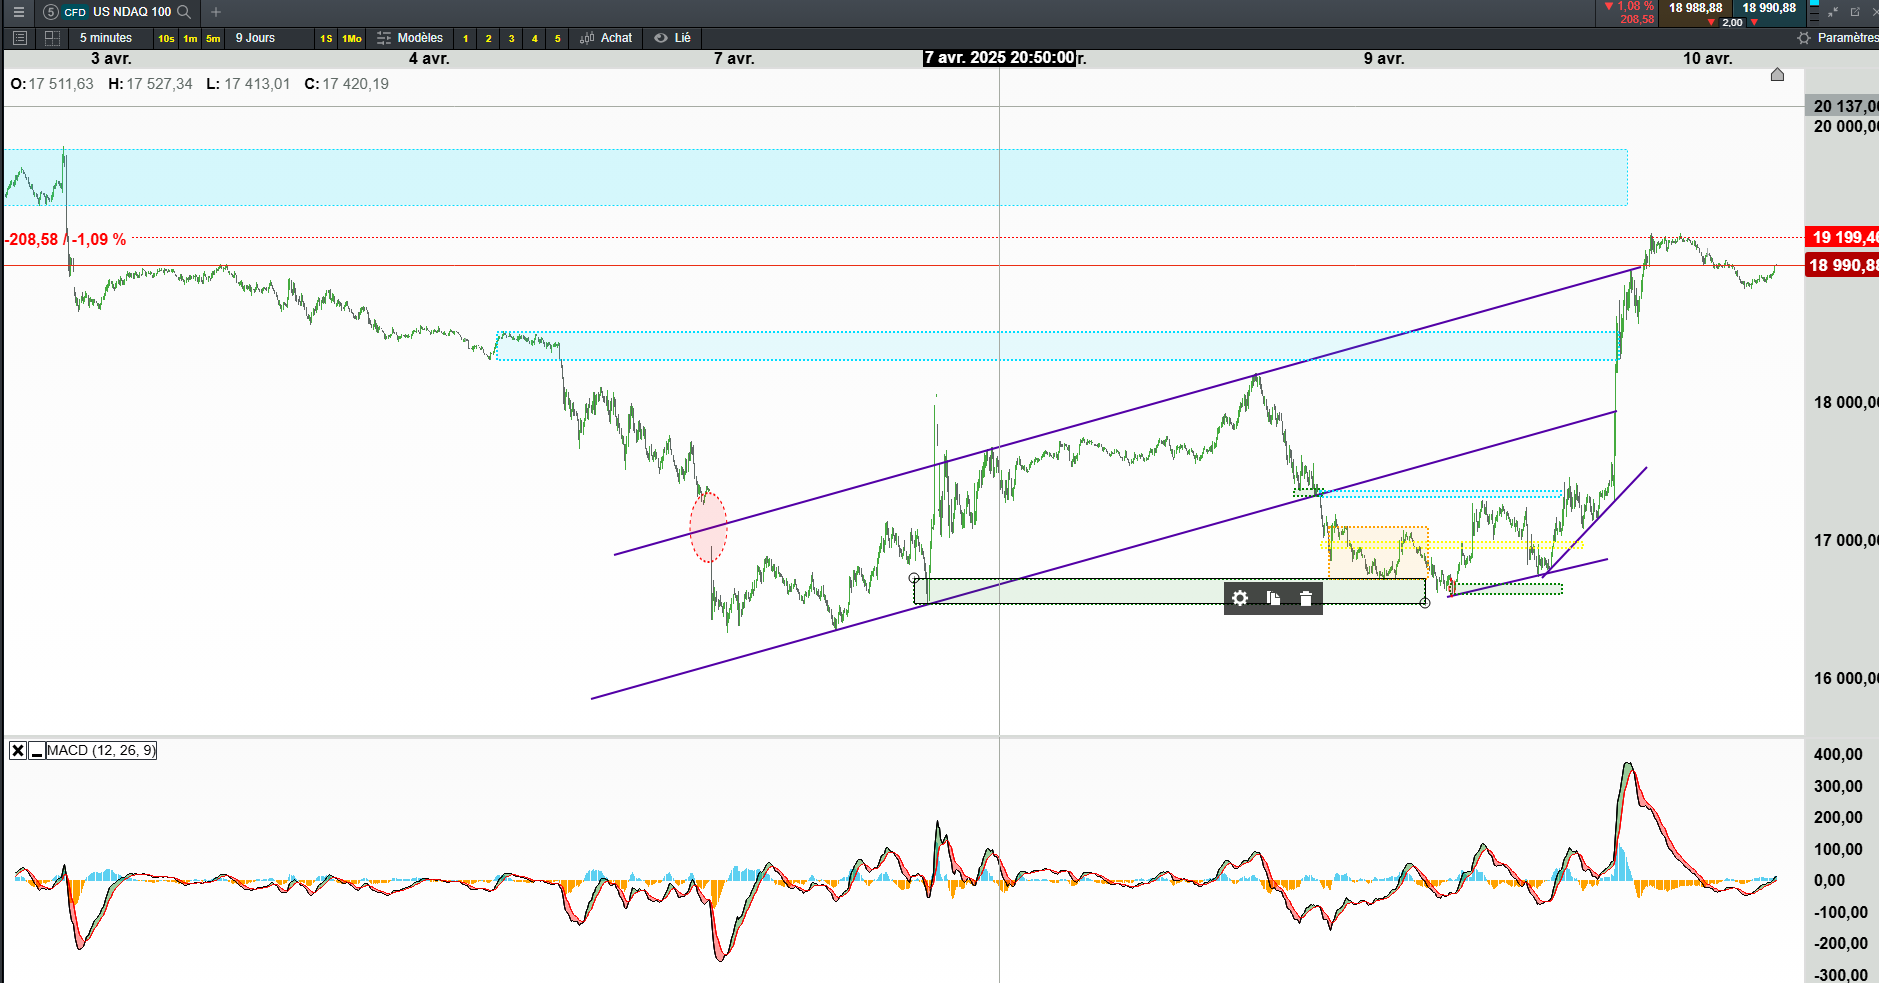This screenshot has height=983, width=1879.
Task: Click the -208,58 / -1,09 % change label
Action: pos(65,240)
